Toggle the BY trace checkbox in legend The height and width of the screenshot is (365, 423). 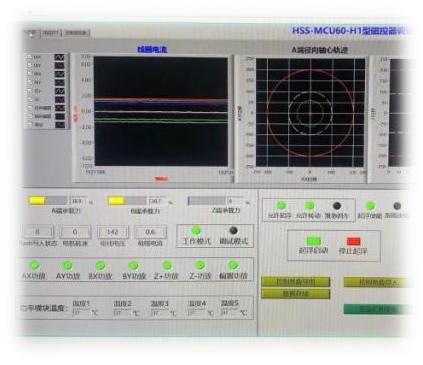click(x=29, y=82)
